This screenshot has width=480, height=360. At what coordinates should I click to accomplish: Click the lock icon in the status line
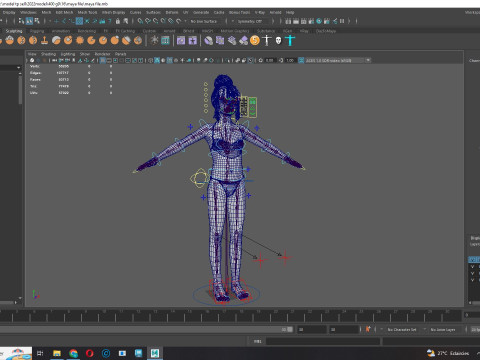118,21
